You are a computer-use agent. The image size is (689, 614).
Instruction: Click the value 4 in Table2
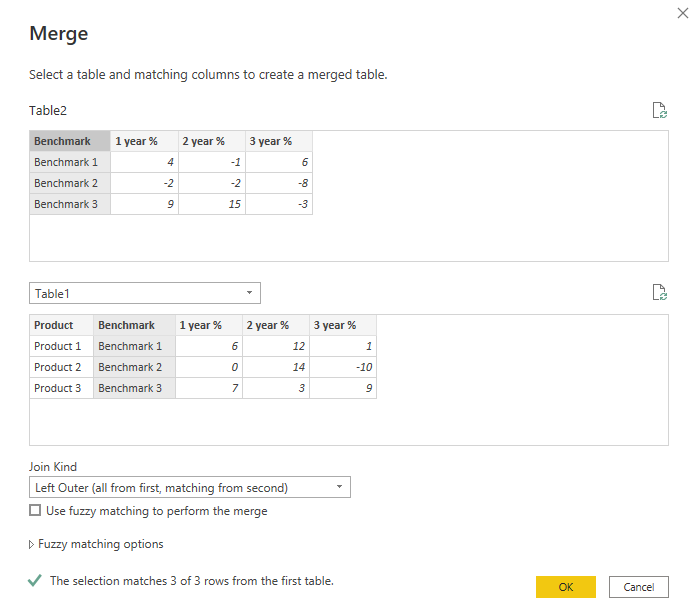click(144, 162)
